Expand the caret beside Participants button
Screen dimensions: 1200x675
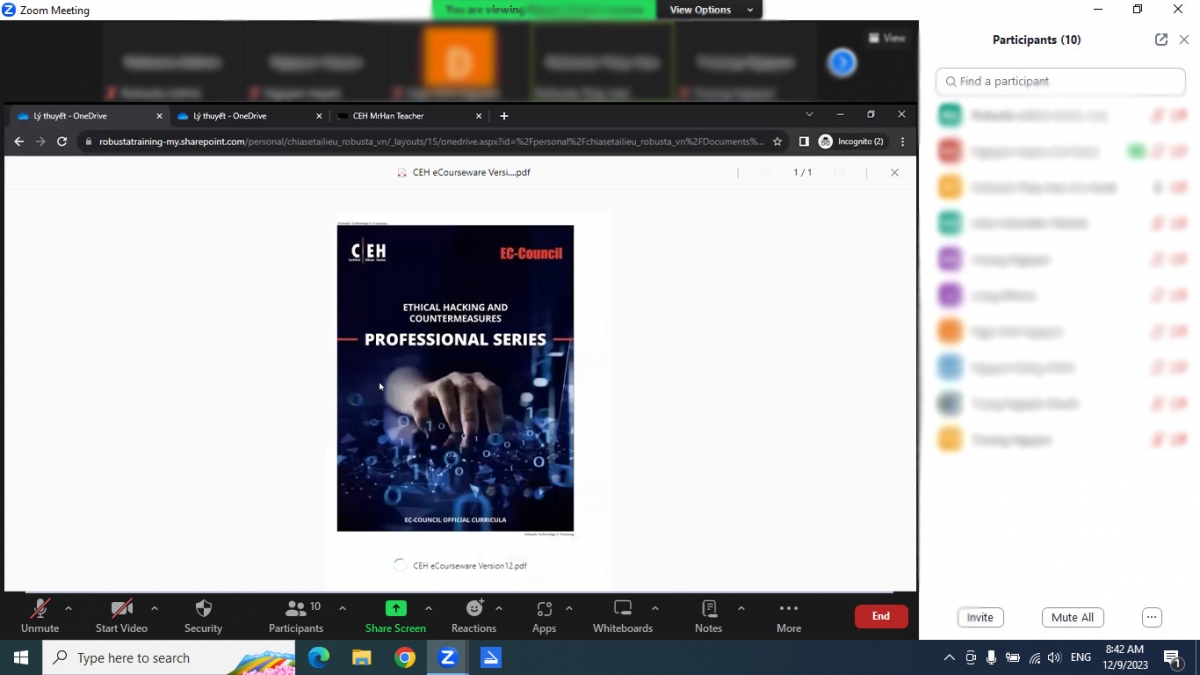342,608
